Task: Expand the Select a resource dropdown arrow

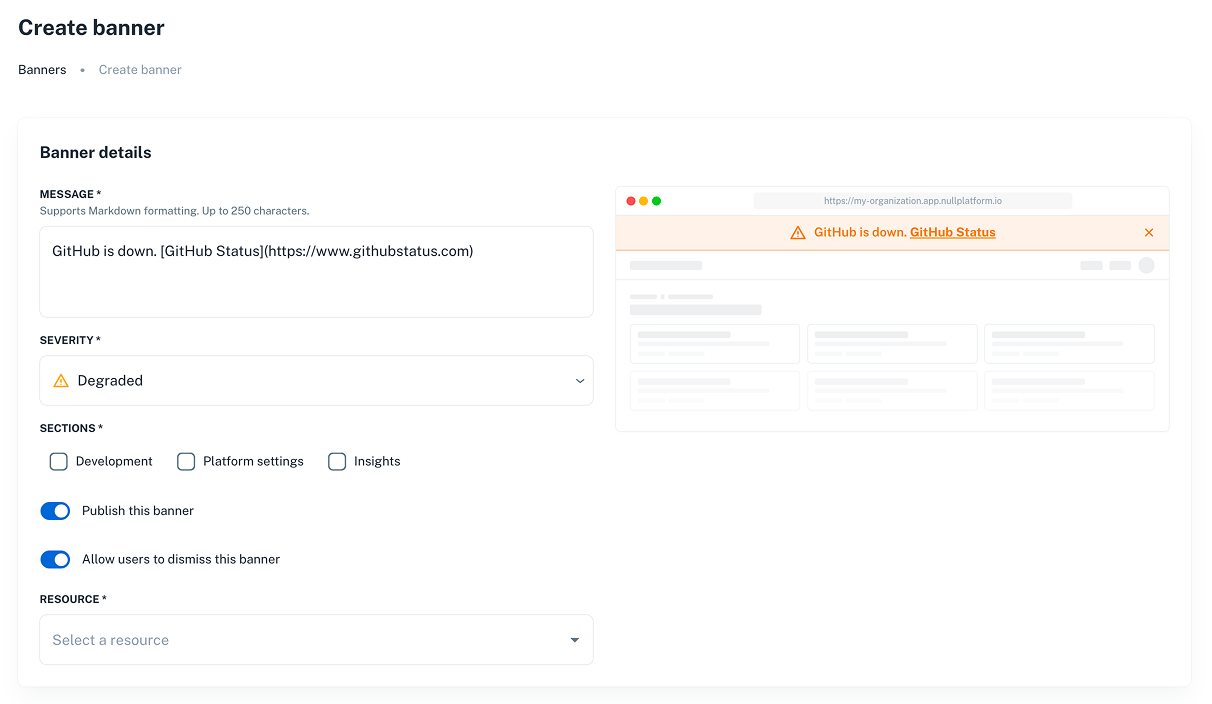Action: click(x=575, y=640)
